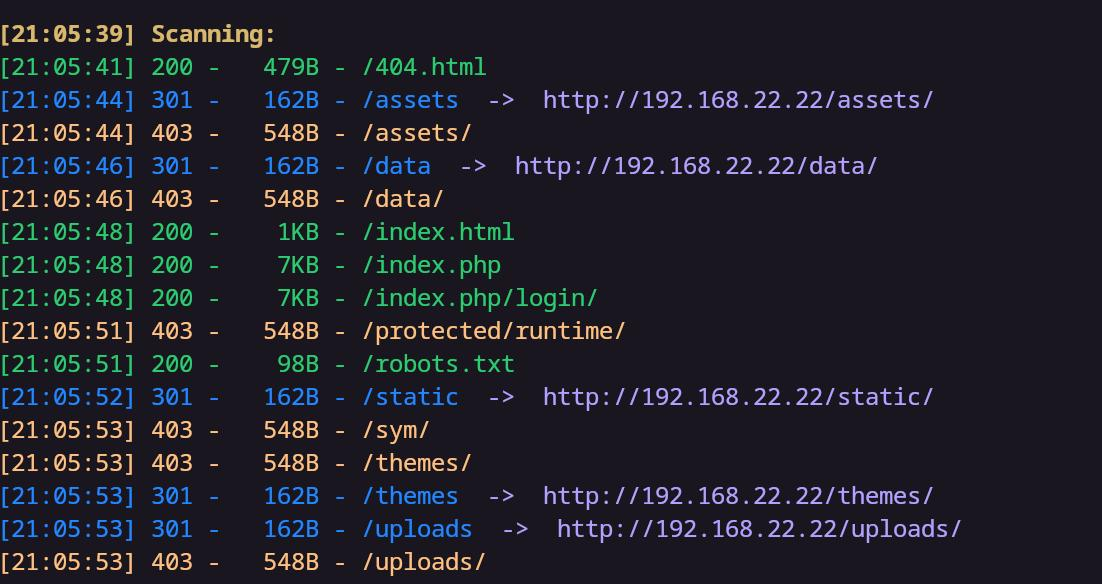Screen dimensions: 1102x584
Task: Click the Scanning: header text
Action: (214, 34)
